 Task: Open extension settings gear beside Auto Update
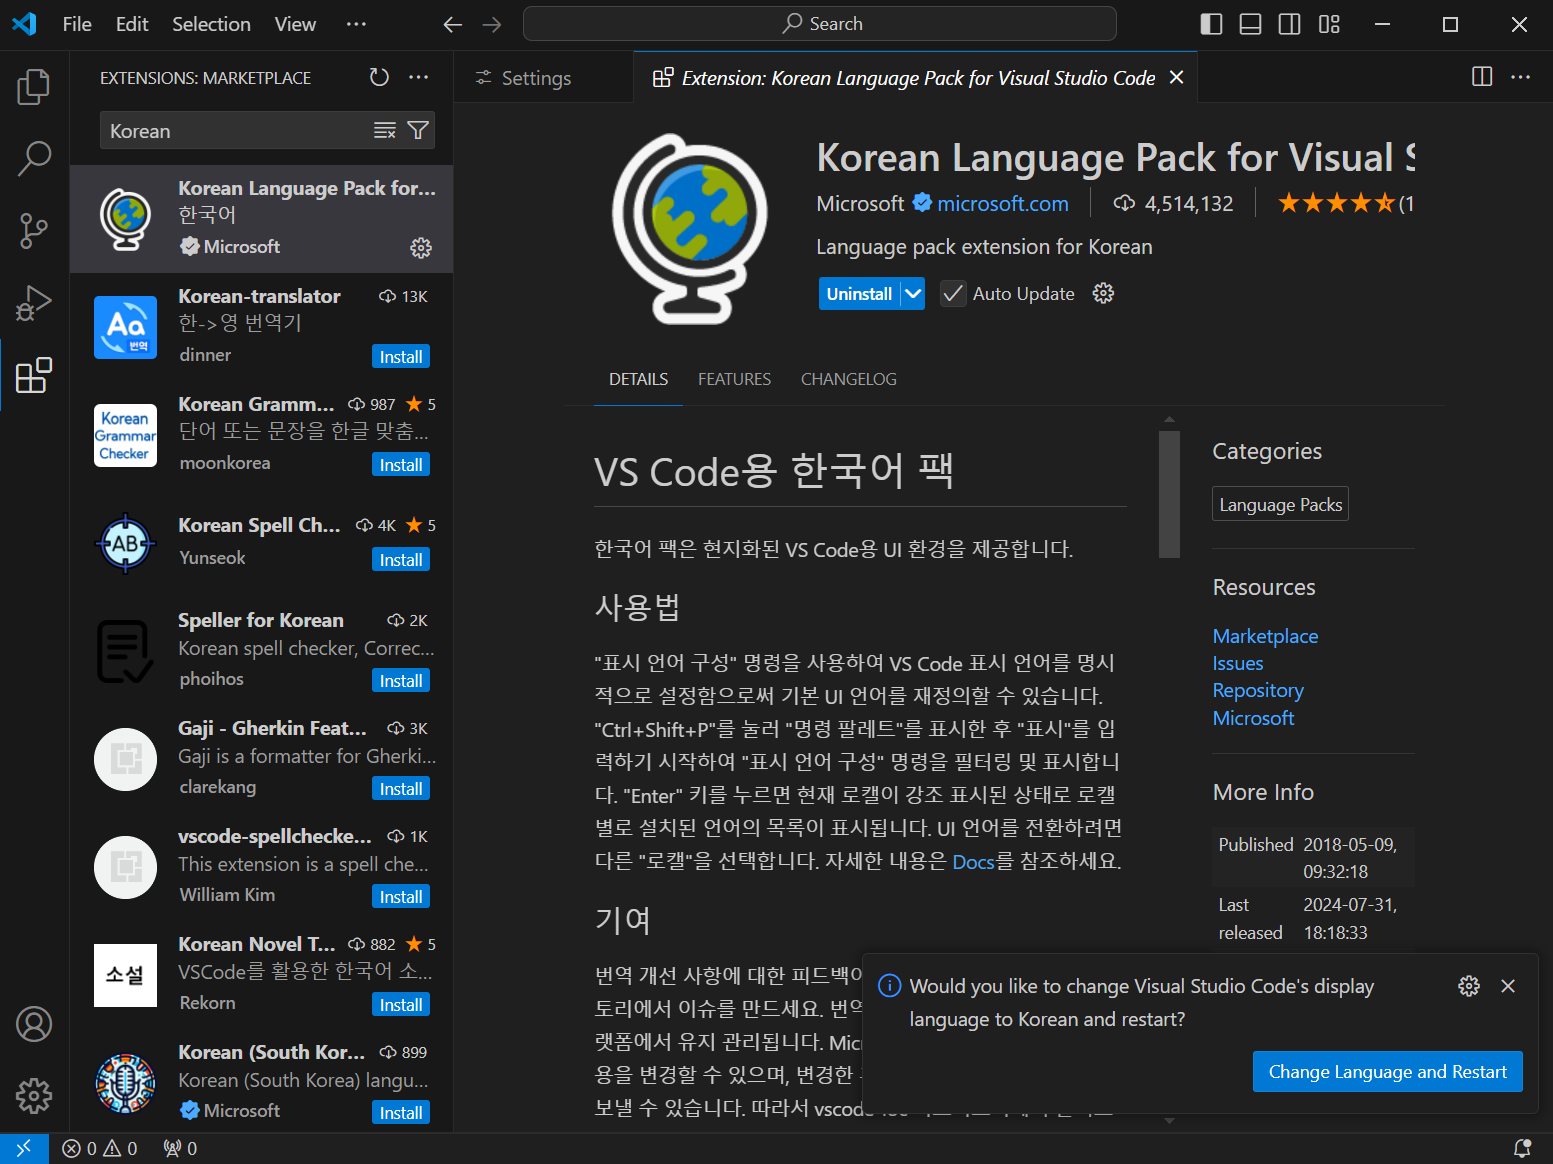[1103, 293]
